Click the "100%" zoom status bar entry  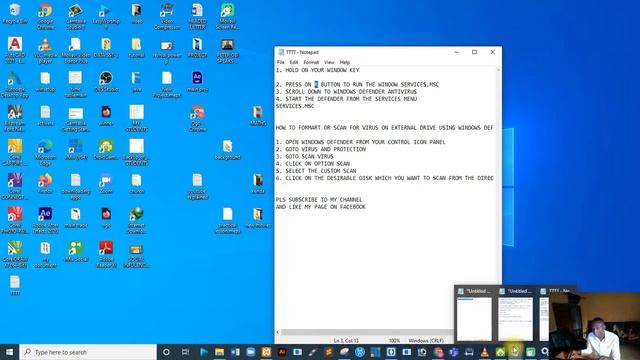394,340
